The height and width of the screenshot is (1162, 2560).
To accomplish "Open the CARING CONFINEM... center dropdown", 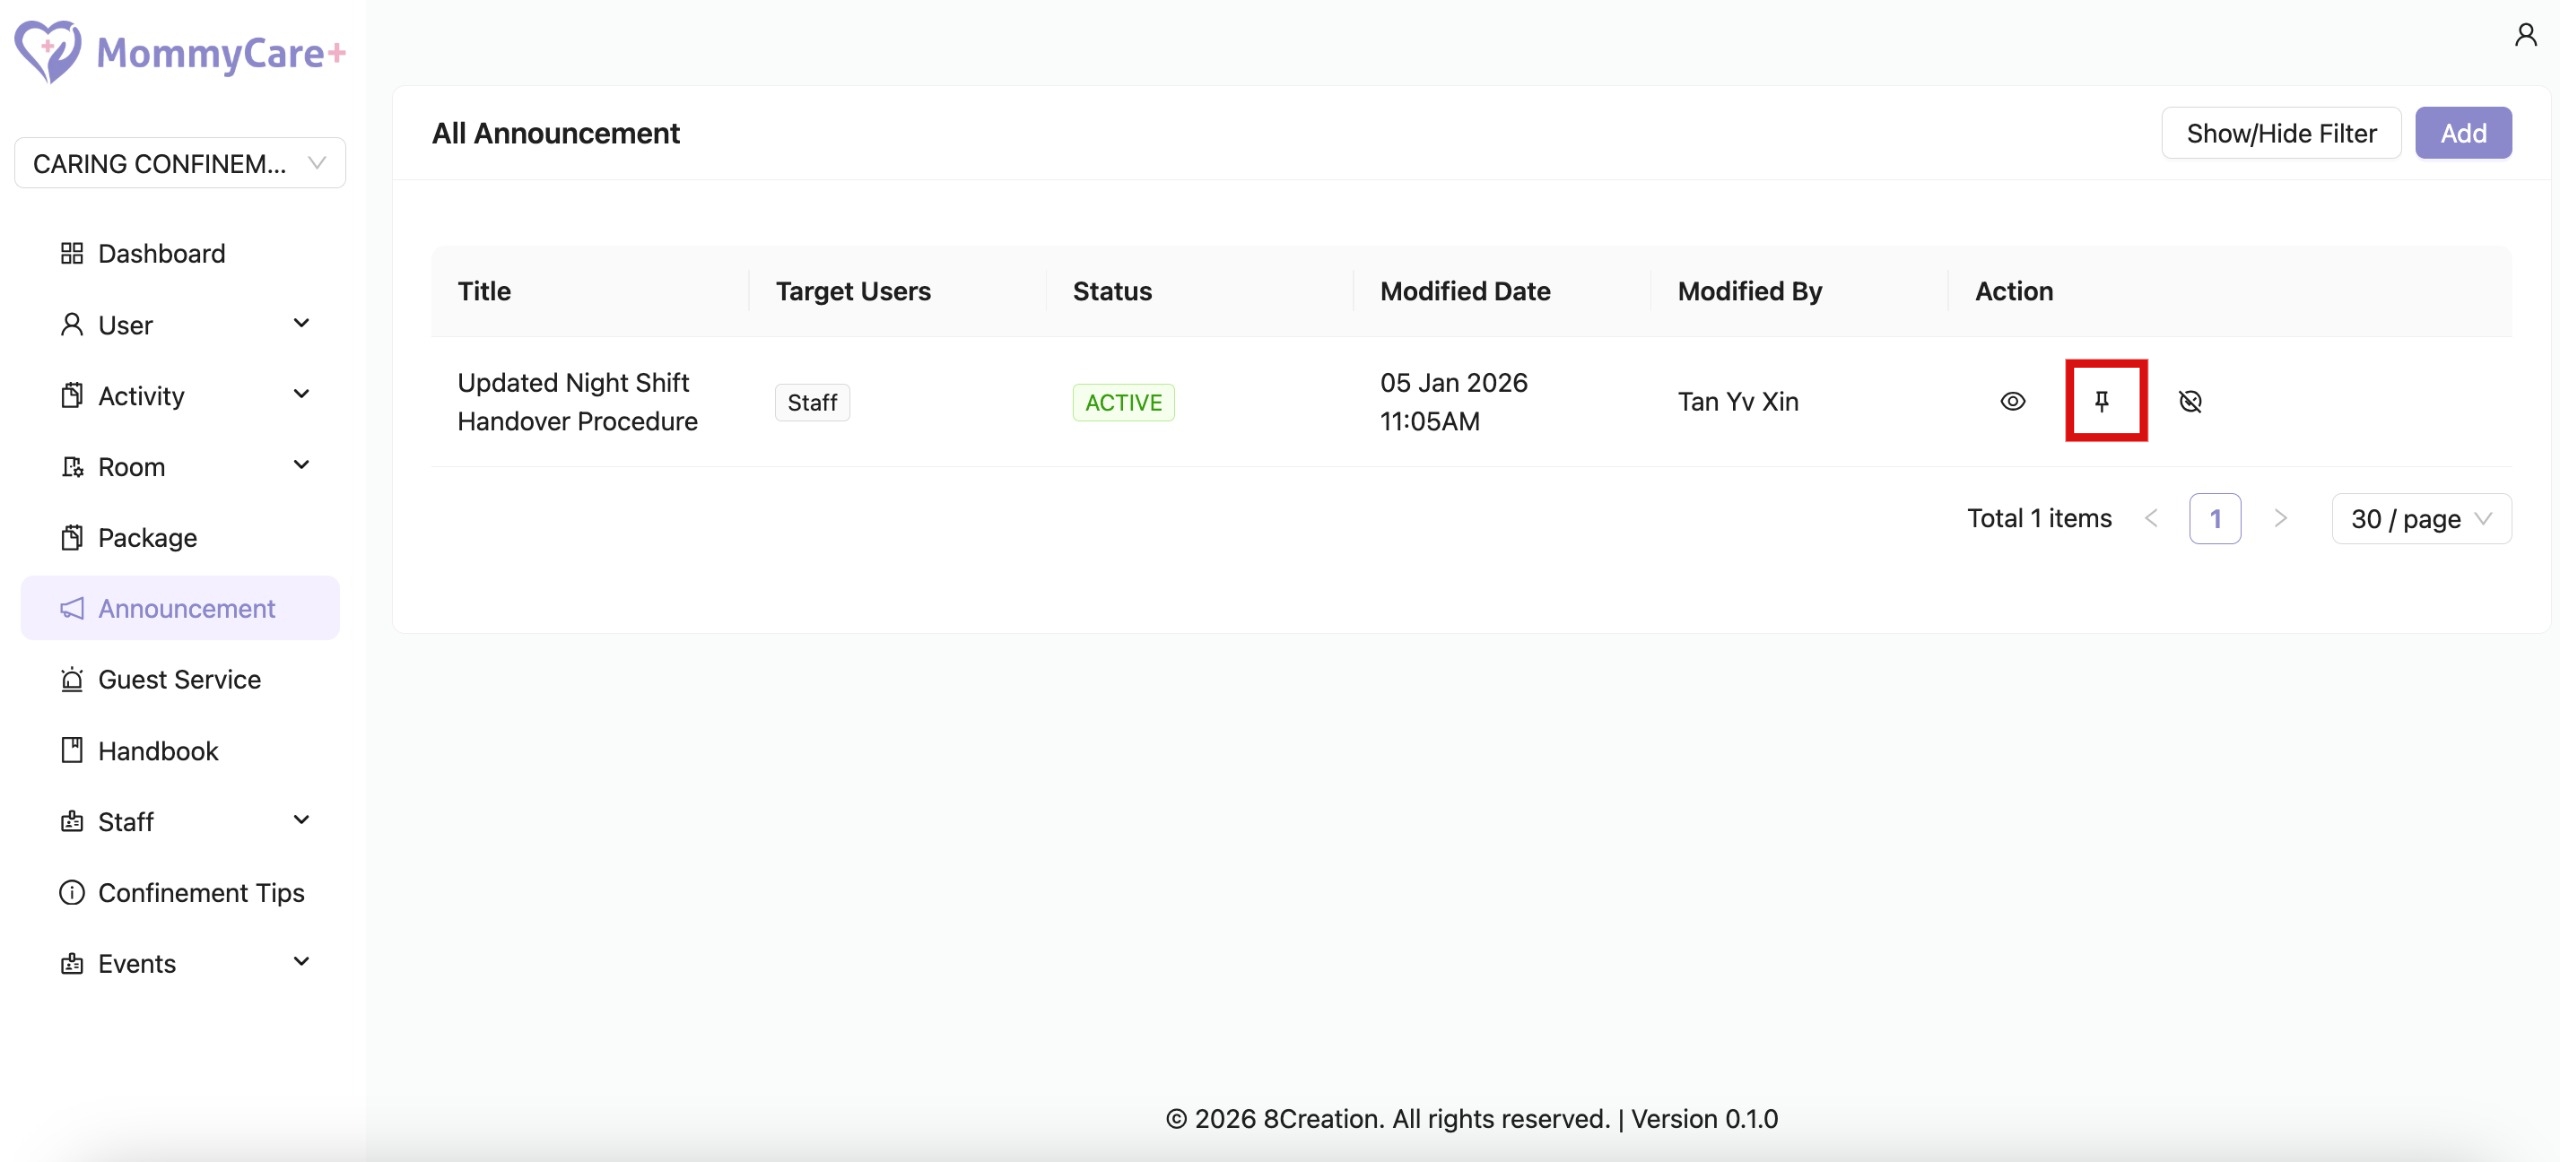I will [180, 163].
